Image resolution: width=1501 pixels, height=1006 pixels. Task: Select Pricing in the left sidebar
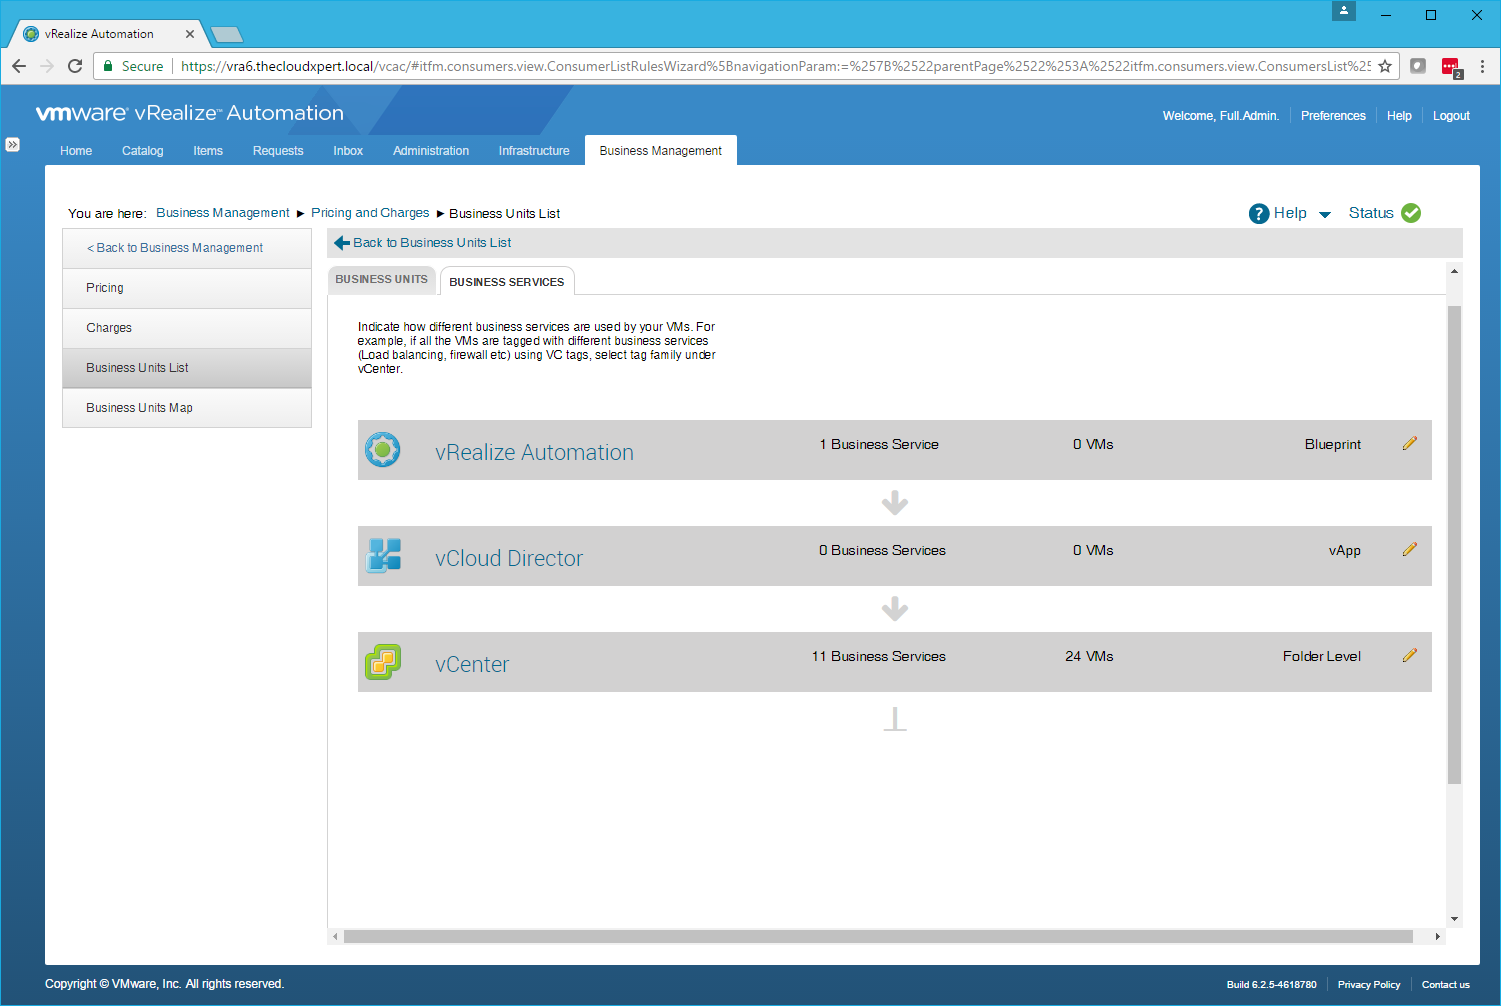pyautogui.click(x=105, y=288)
